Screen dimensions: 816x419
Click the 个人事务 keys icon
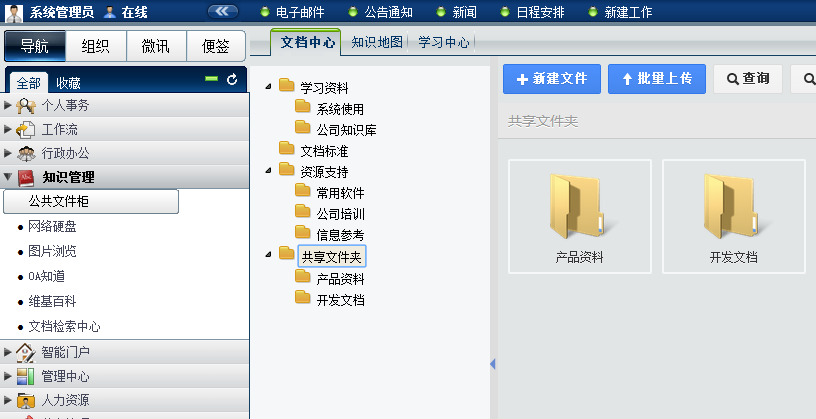click(26, 106)
